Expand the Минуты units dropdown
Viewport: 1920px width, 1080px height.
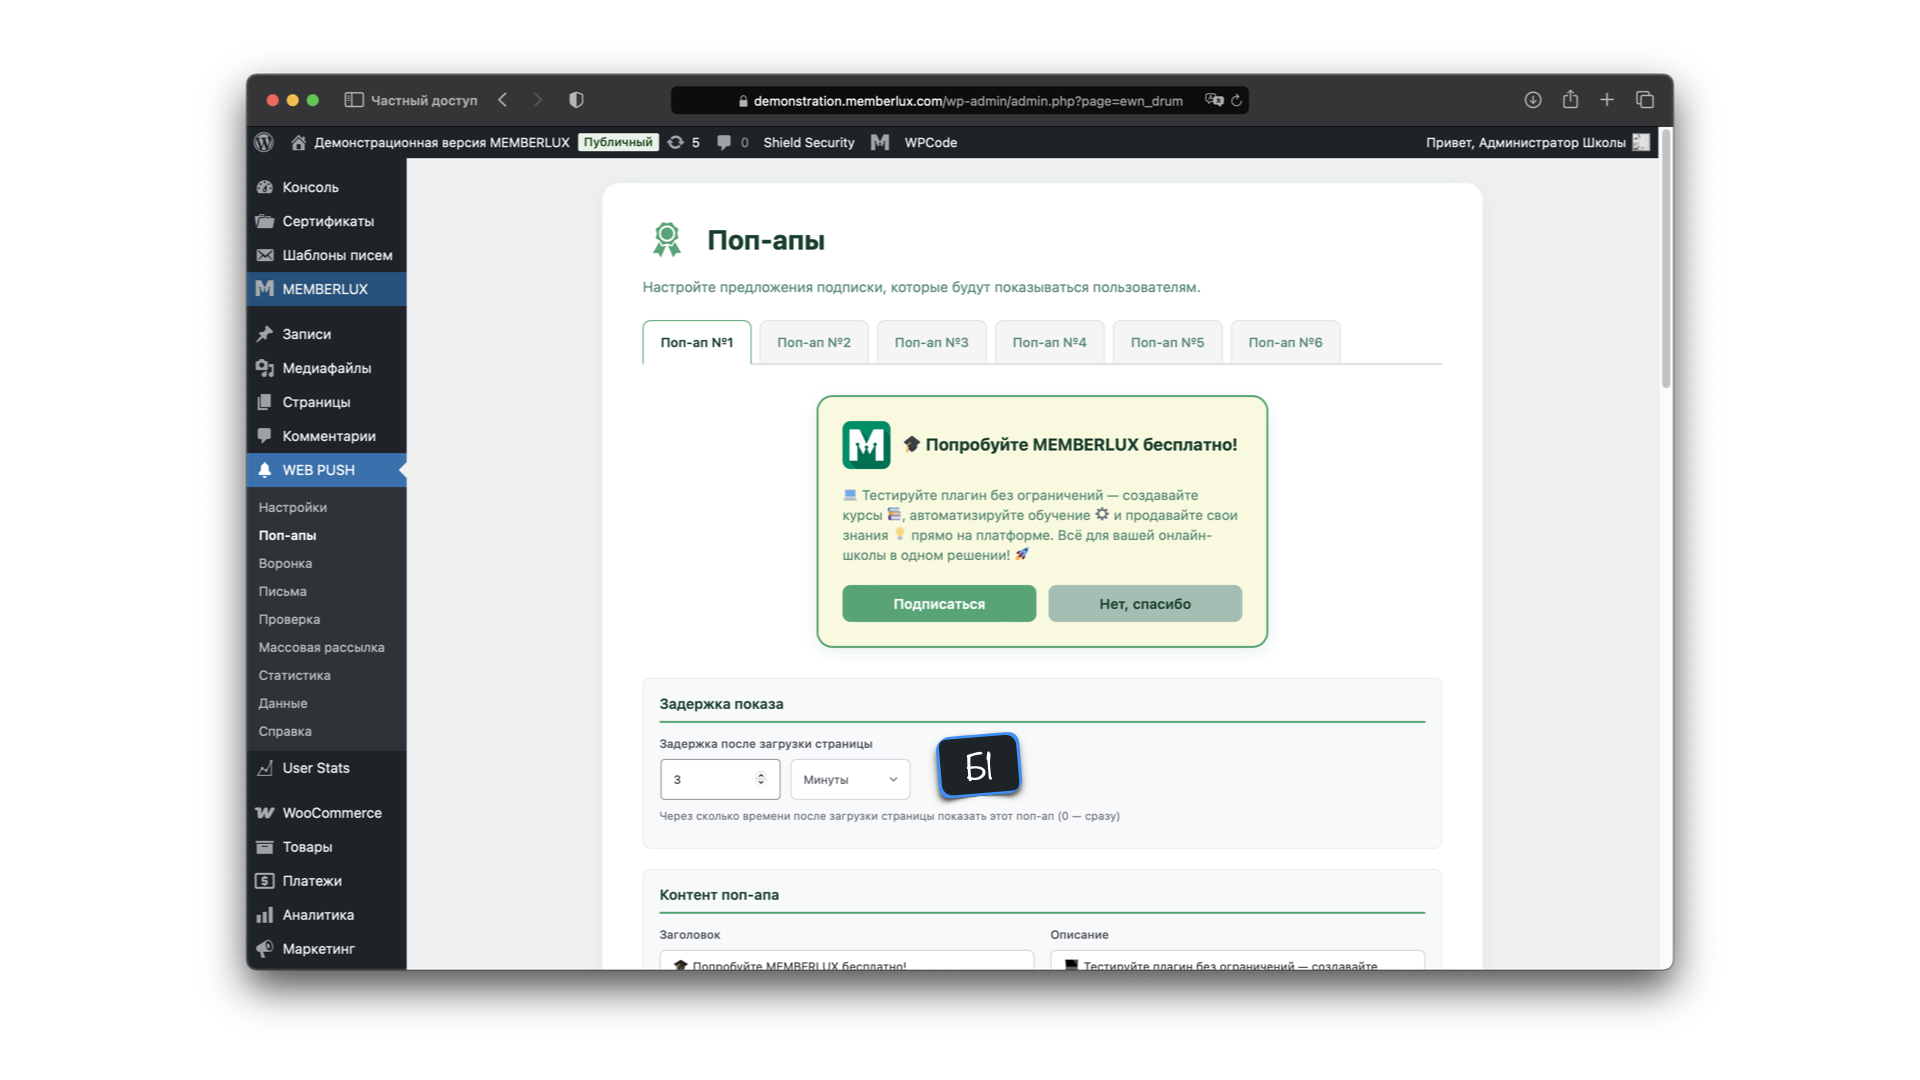pyautogui.click(x=850, y=779)
